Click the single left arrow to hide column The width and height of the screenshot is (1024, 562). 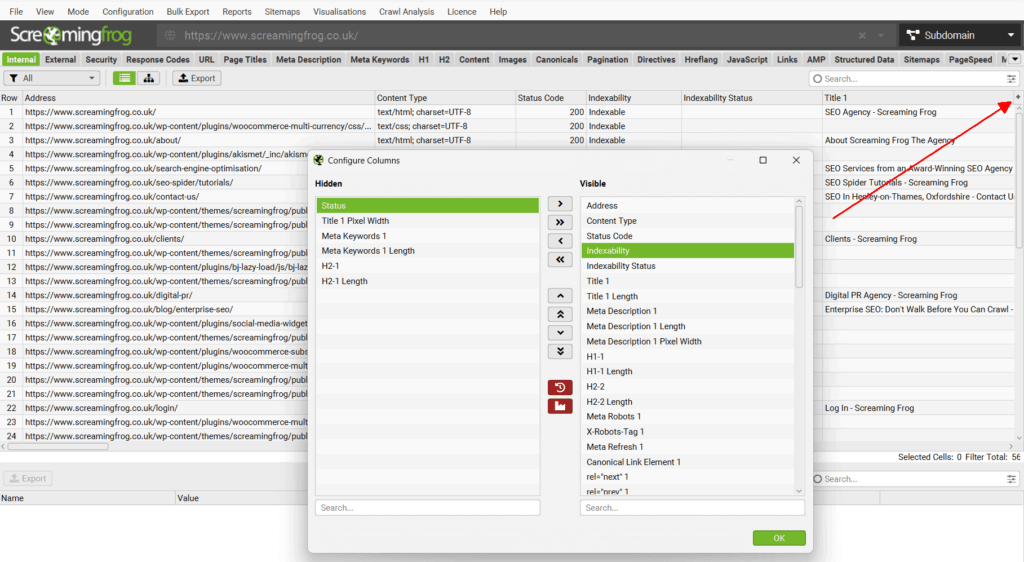coord(560,241)
